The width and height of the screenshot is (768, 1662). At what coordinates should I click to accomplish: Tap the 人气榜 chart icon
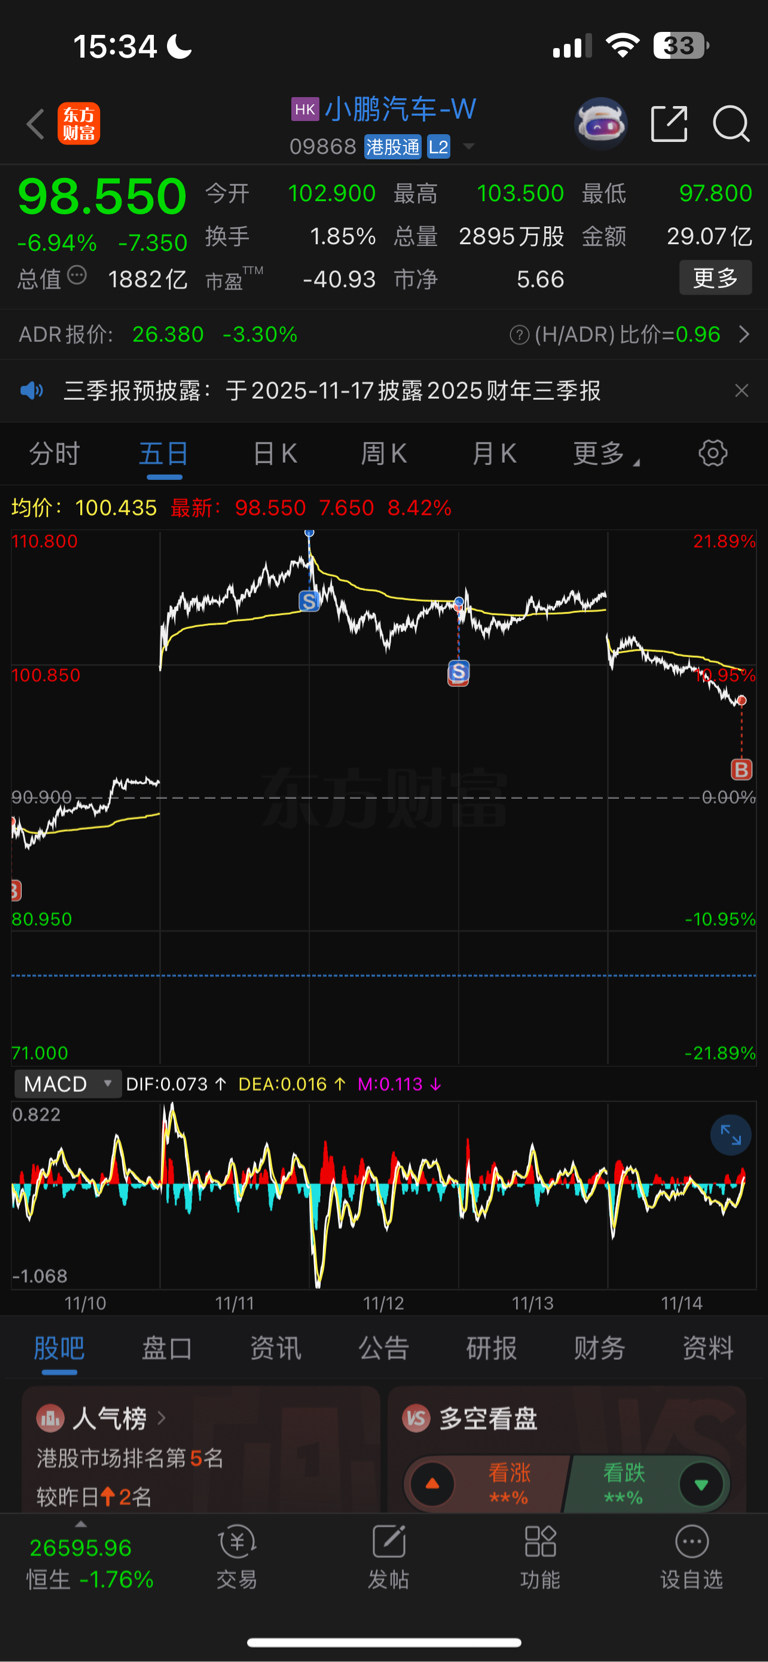click(50, 1418)
